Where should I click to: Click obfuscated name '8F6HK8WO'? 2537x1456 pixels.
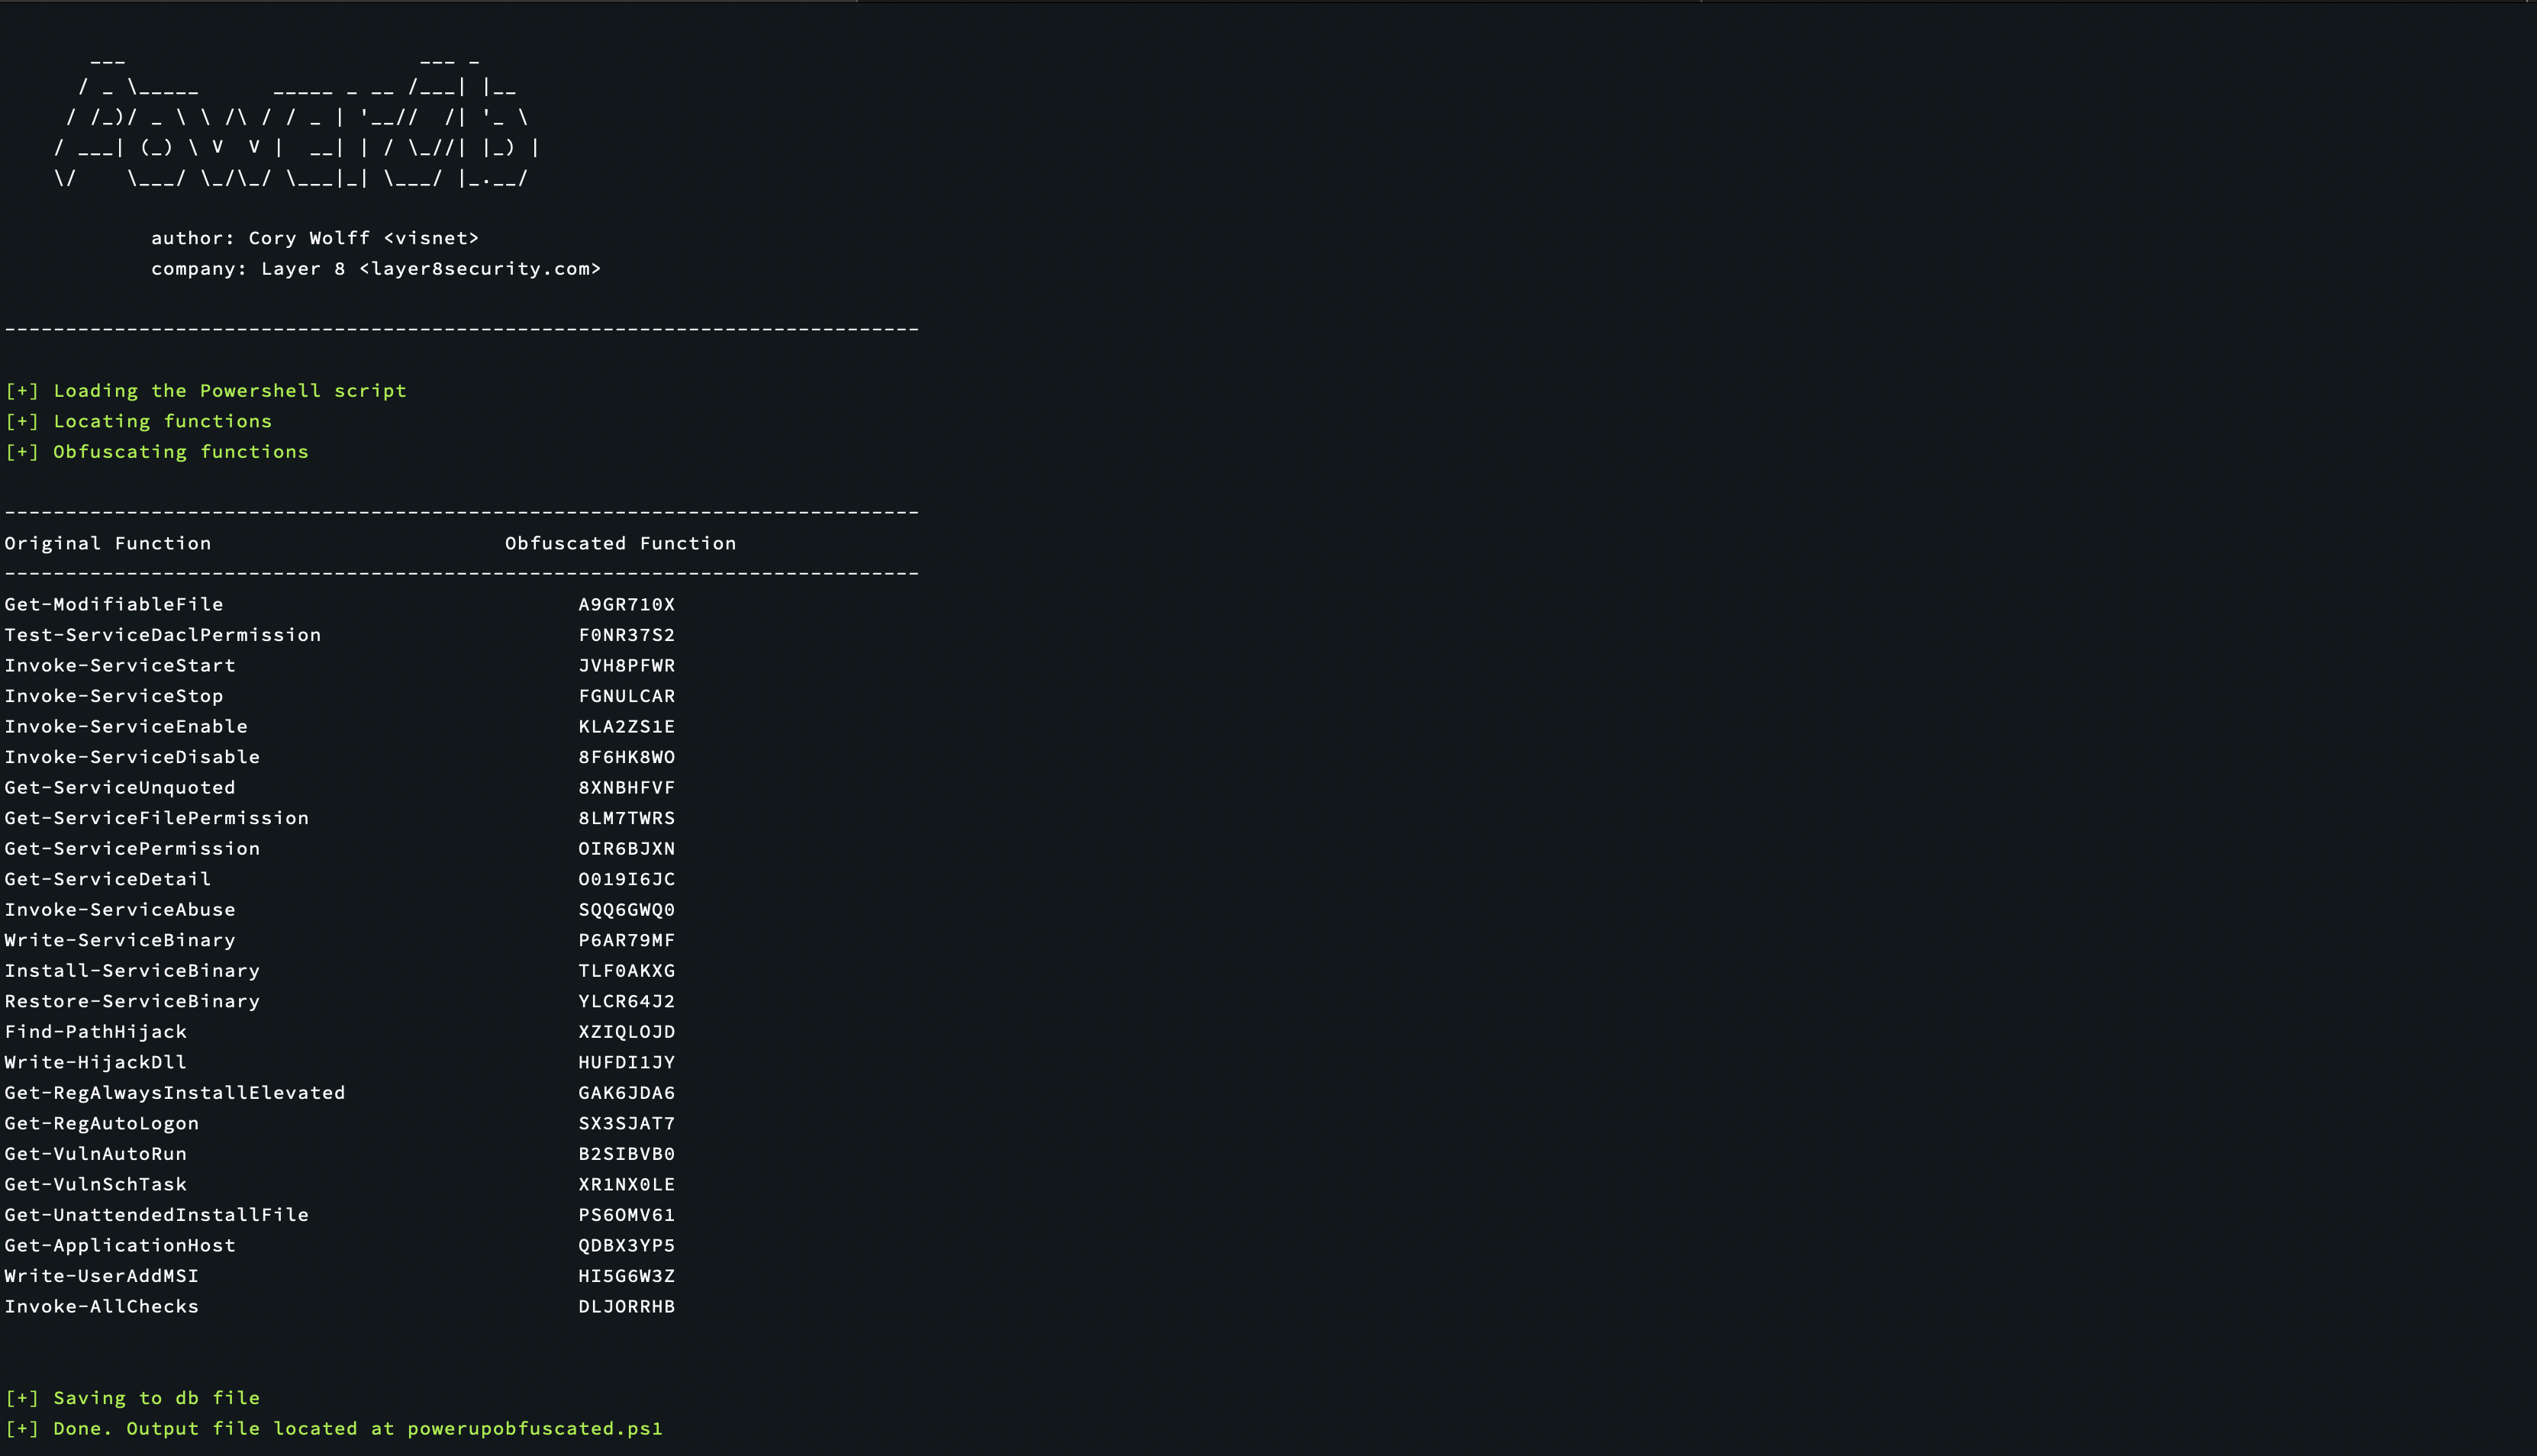click(627, 757)
